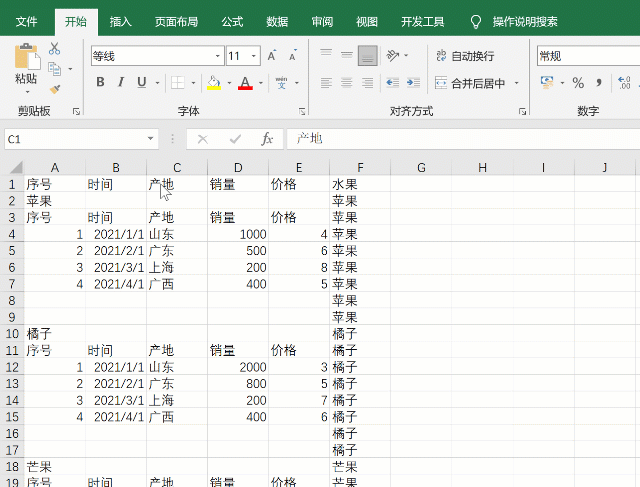This screenshot has height=487, width=640.
Task: Switch to the 开发工具 tab
Action: (x=422, y=22)
